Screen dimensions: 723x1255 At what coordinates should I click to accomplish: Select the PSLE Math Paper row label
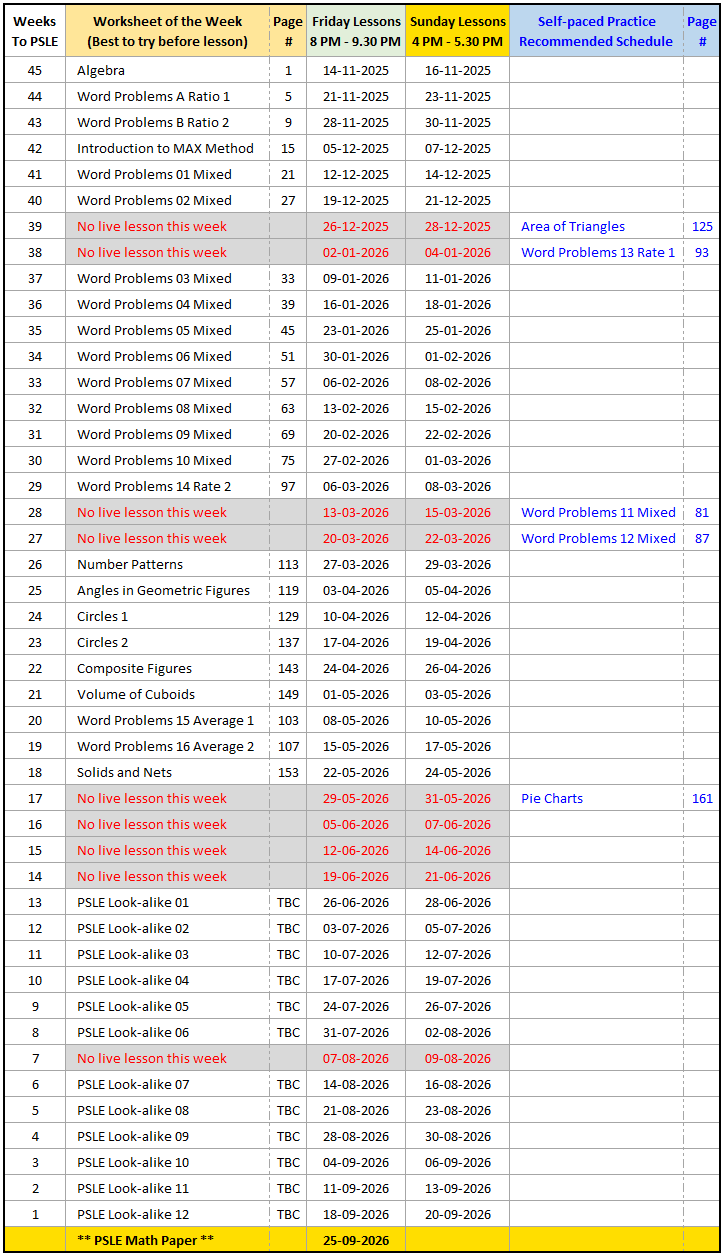pos(145,1241)
